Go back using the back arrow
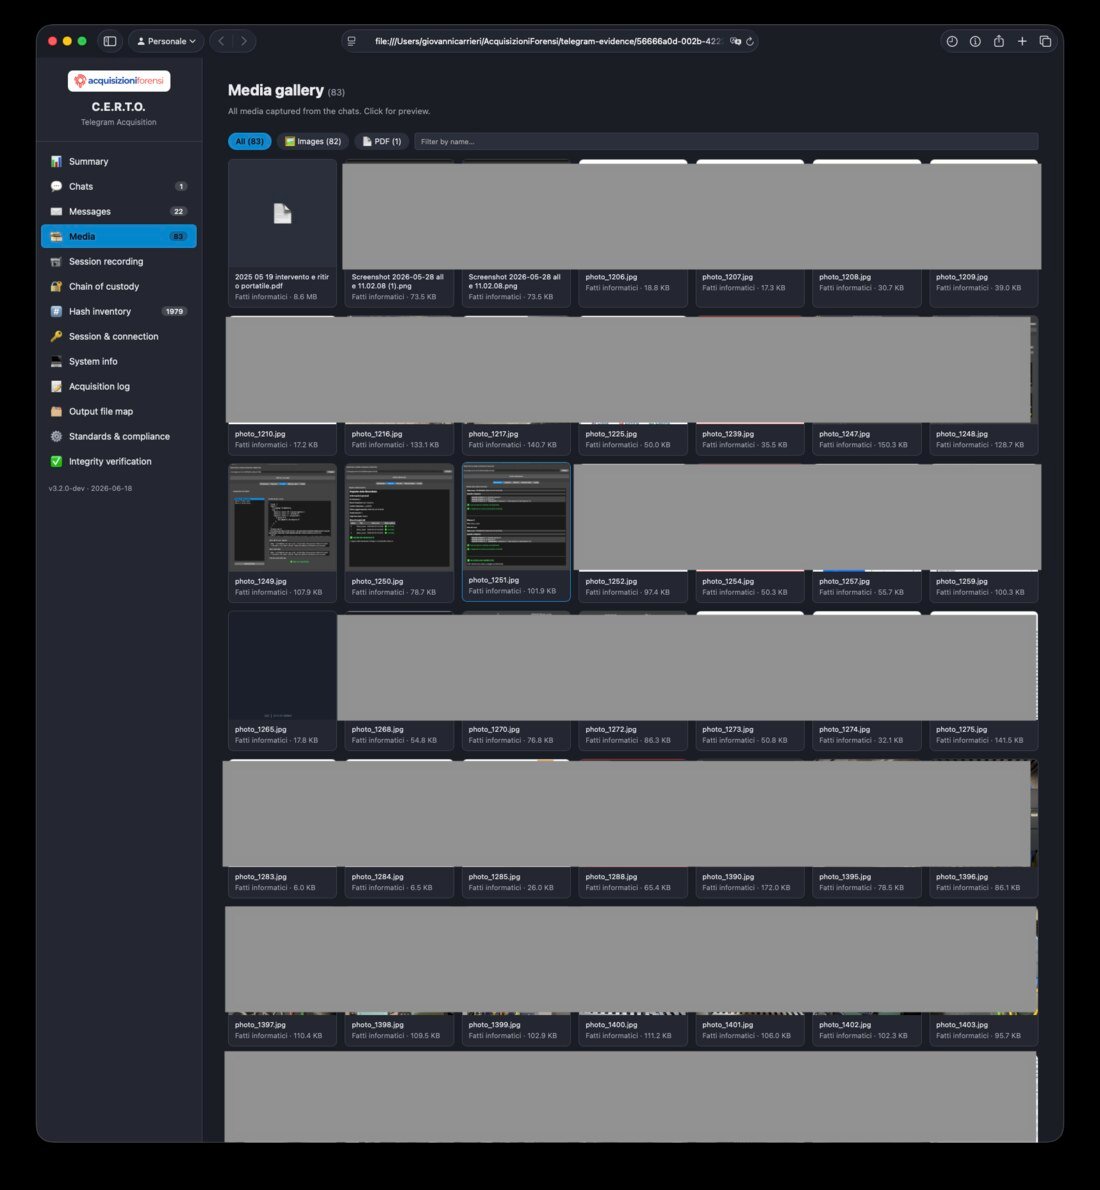Viewport: 1100px width, 1190px height. (221, 41)
